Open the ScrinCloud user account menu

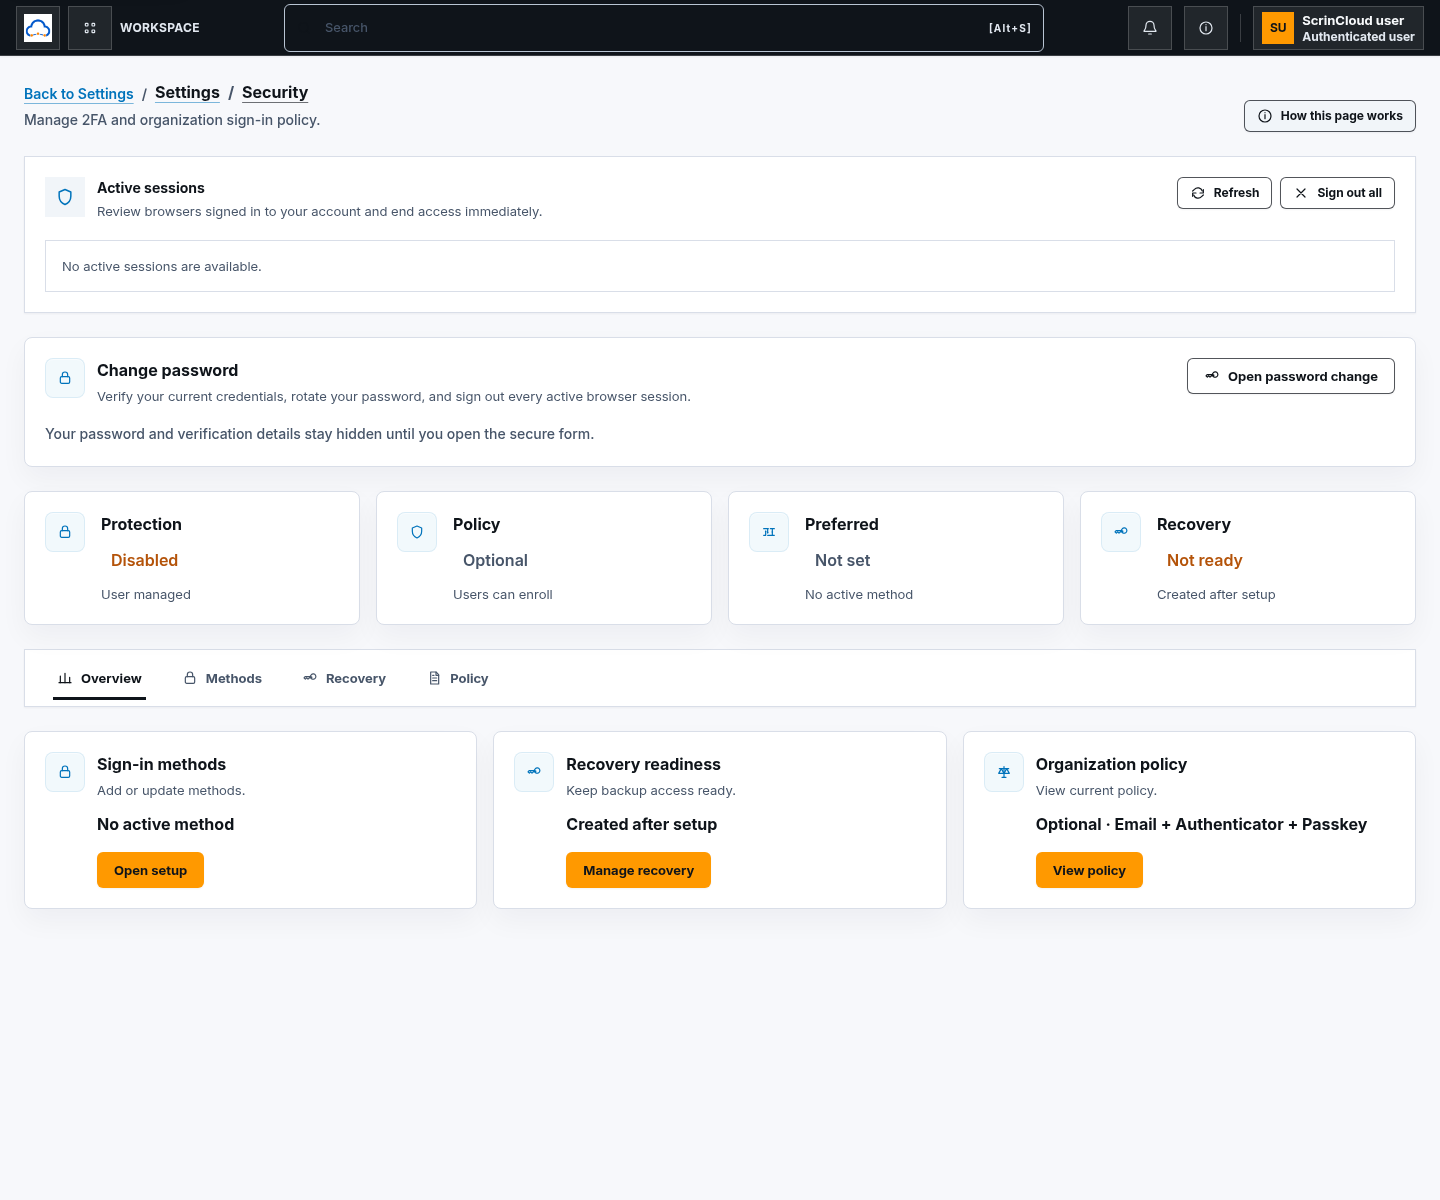[x=1338, y=28]
